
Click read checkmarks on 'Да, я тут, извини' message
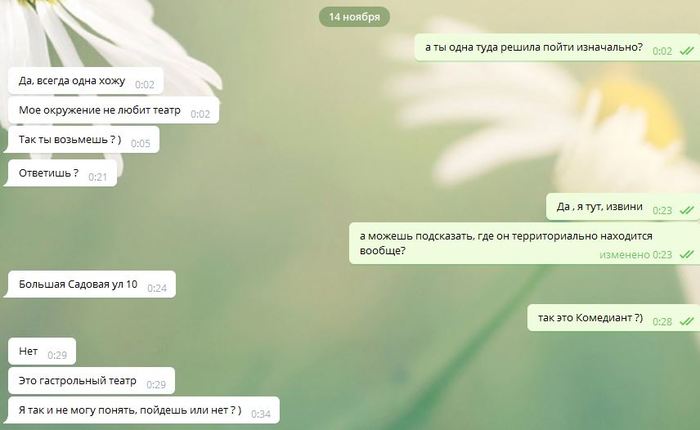(687, 210)
